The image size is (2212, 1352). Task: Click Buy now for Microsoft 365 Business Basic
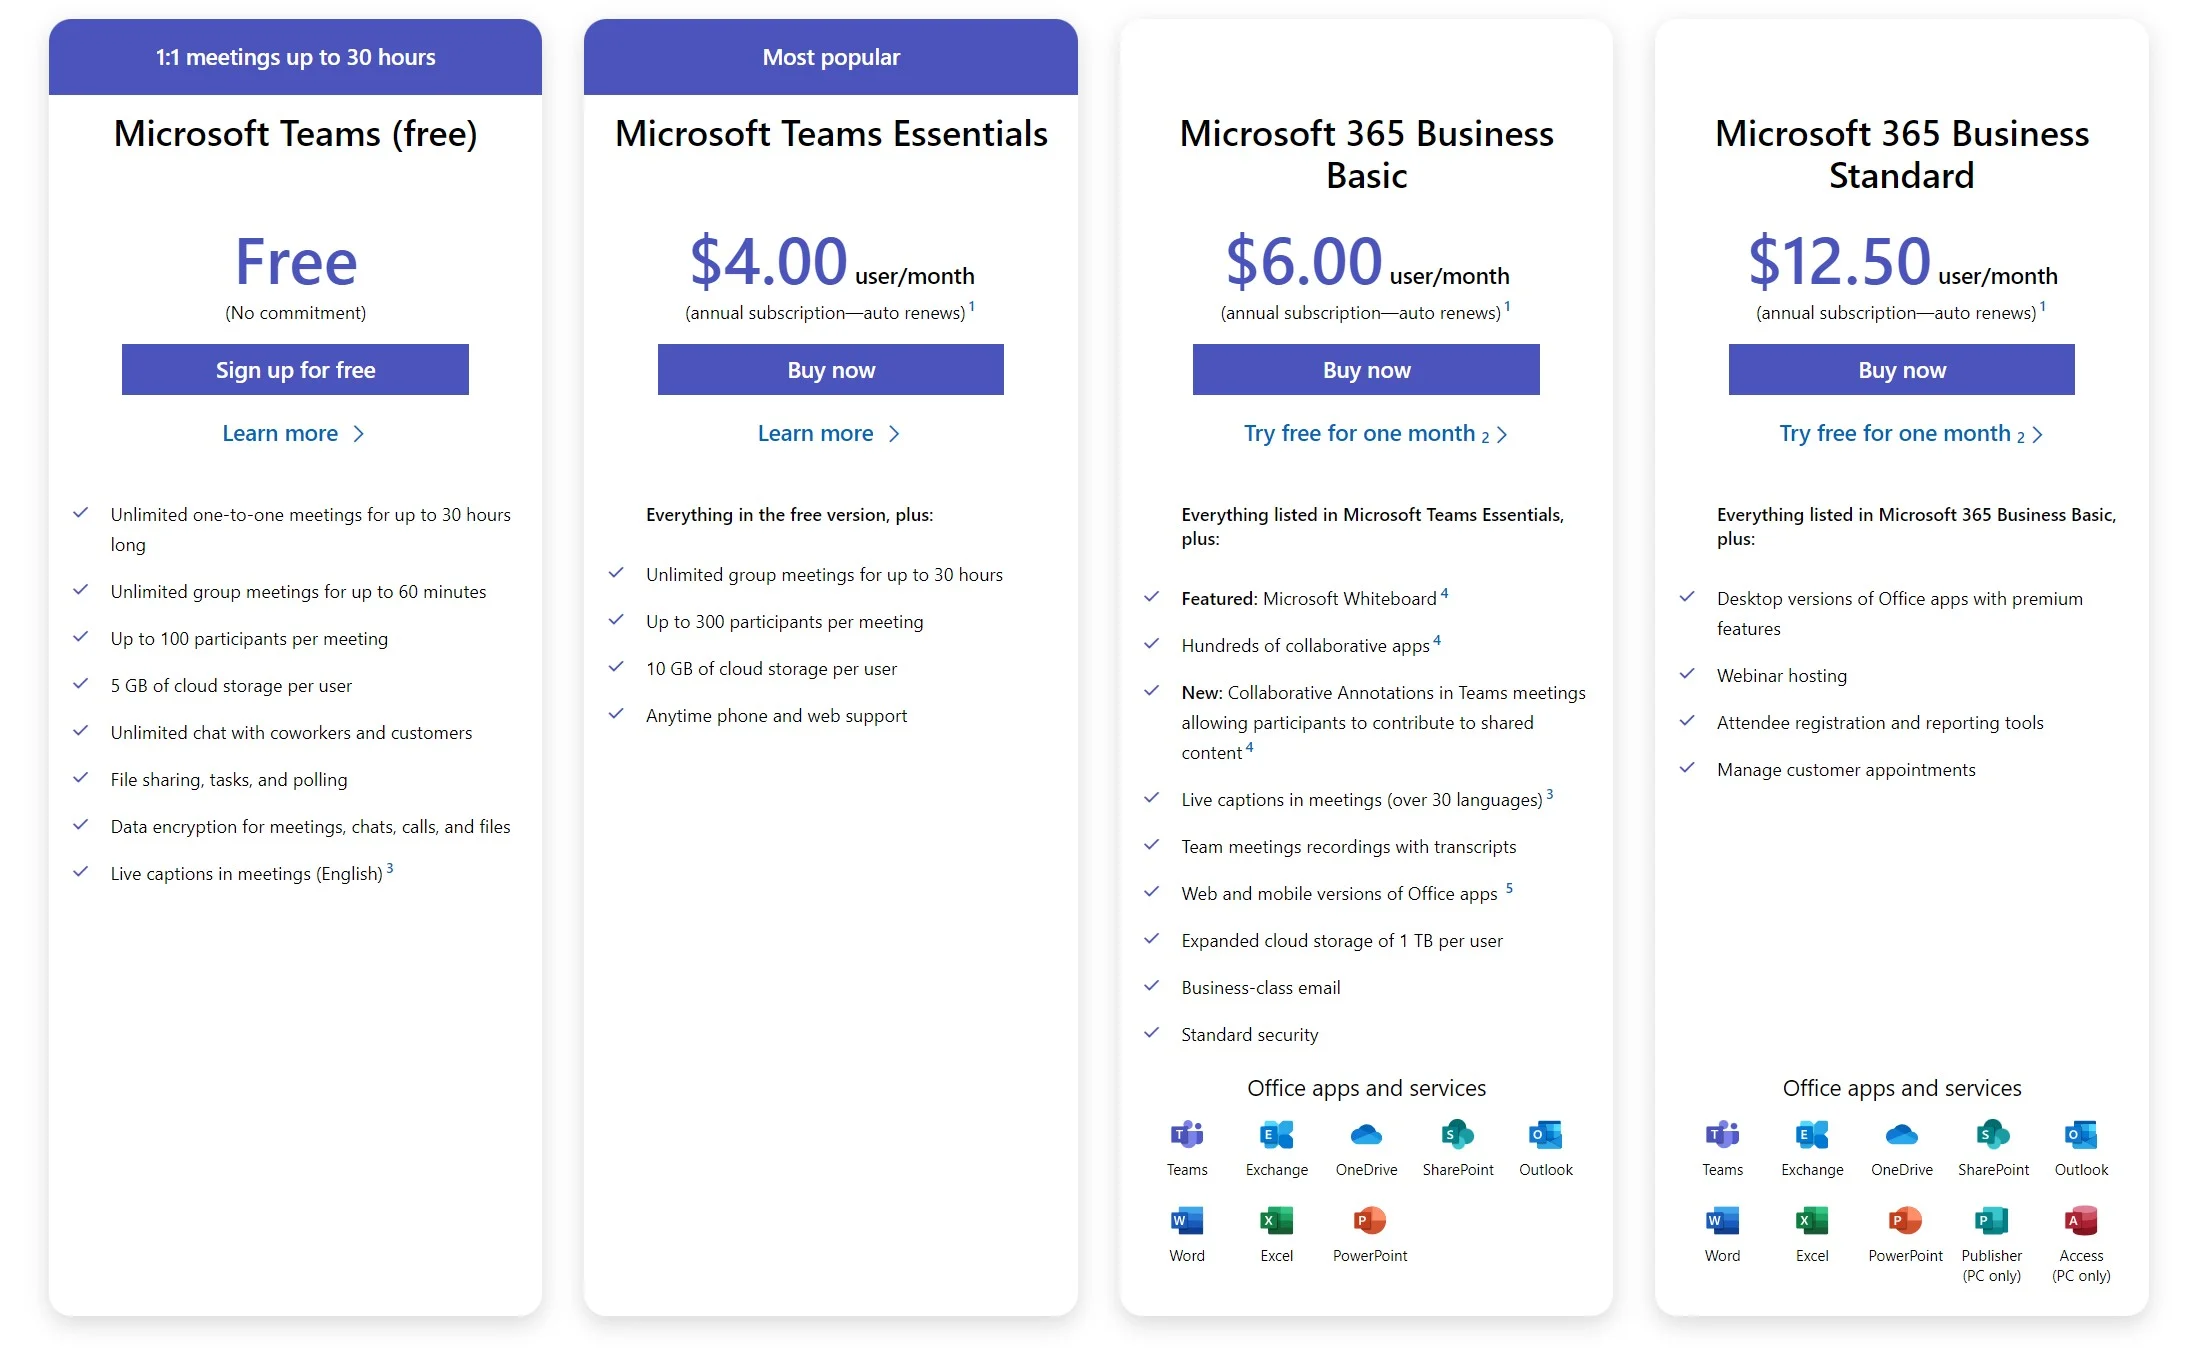pos(1364,370)
